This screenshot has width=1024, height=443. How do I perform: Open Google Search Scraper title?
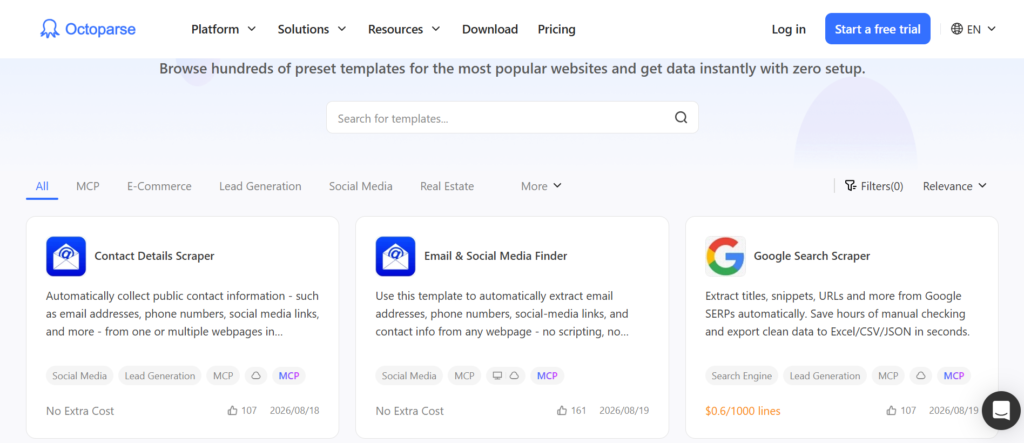click(x=812, y=256)
